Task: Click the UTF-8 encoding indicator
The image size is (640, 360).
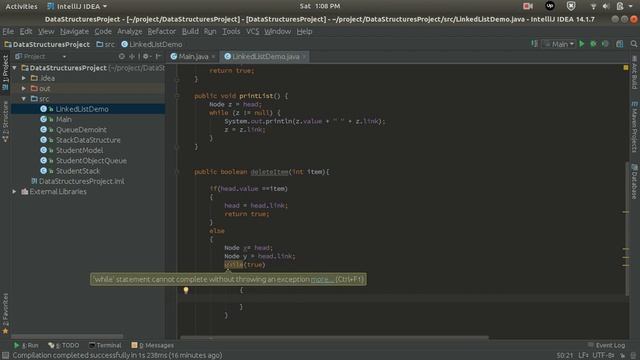Action: coord(604,356)
